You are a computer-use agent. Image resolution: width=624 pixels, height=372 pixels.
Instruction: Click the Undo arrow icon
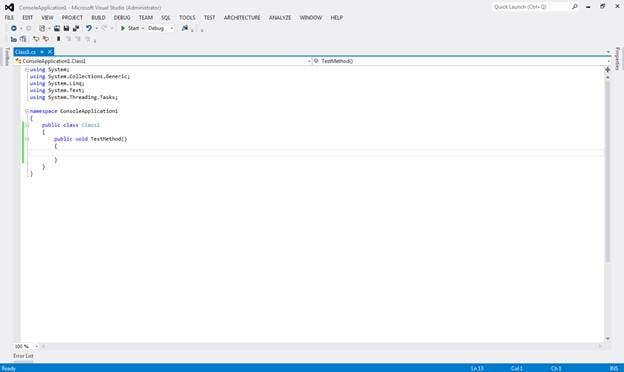click(89, 28)
